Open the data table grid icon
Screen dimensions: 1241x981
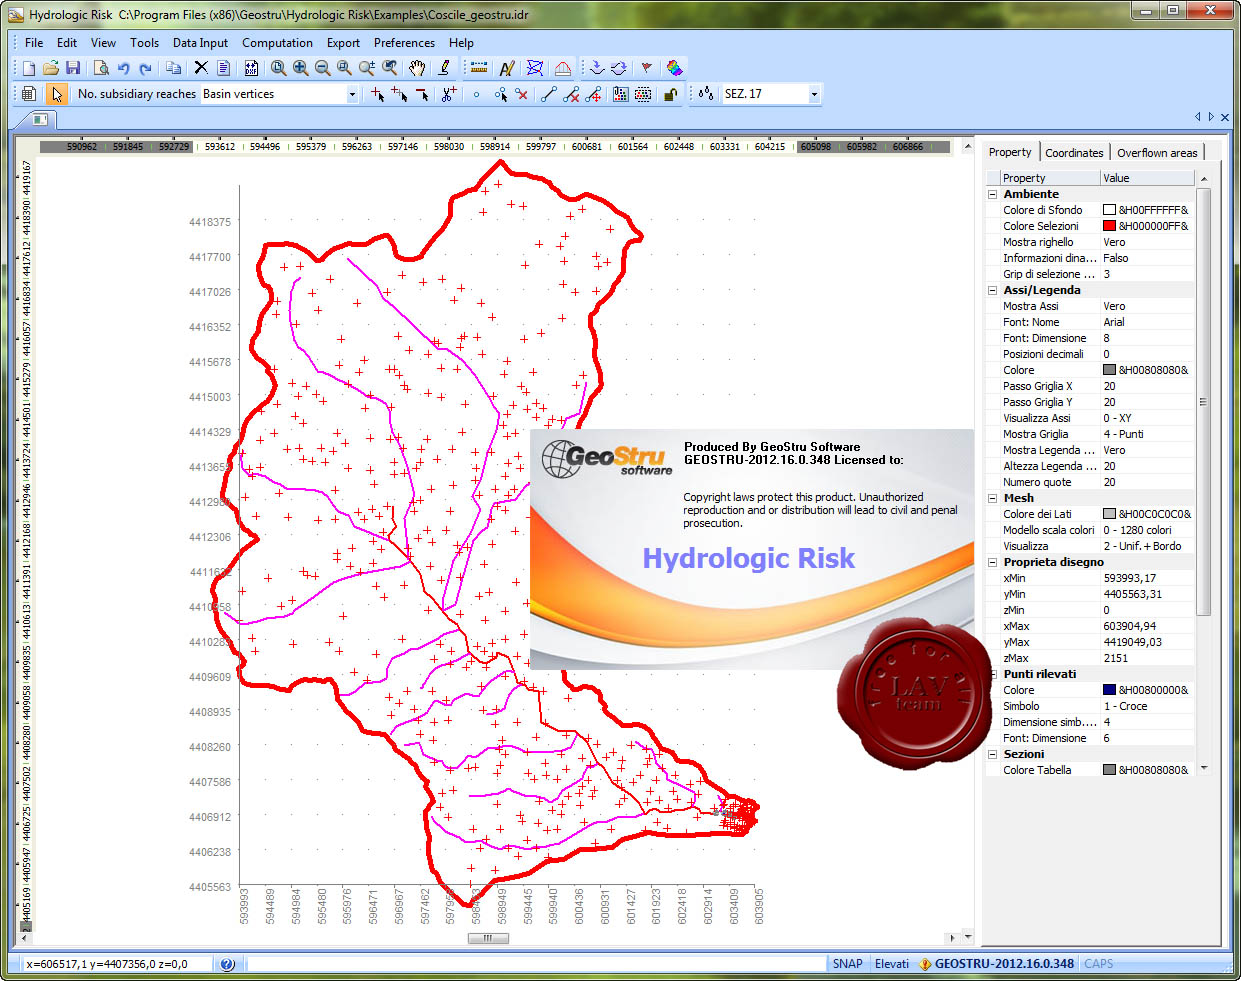(x=29, y=94)
